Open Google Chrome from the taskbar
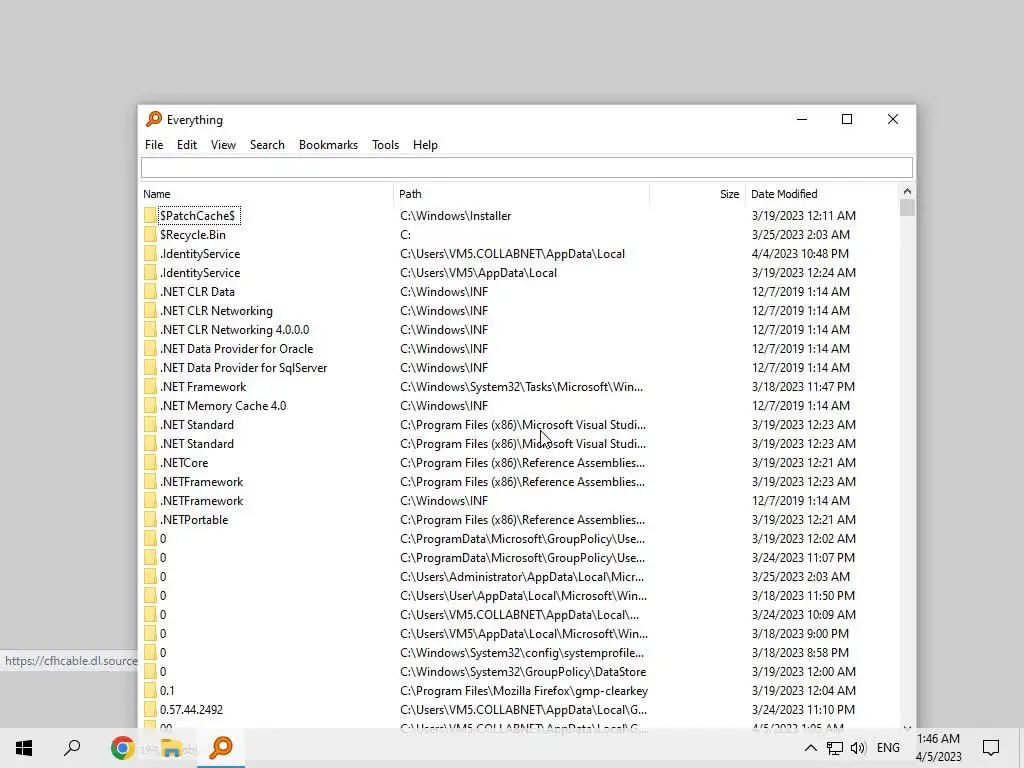Screen dimensions: 1024x768 tap(122, 748)
